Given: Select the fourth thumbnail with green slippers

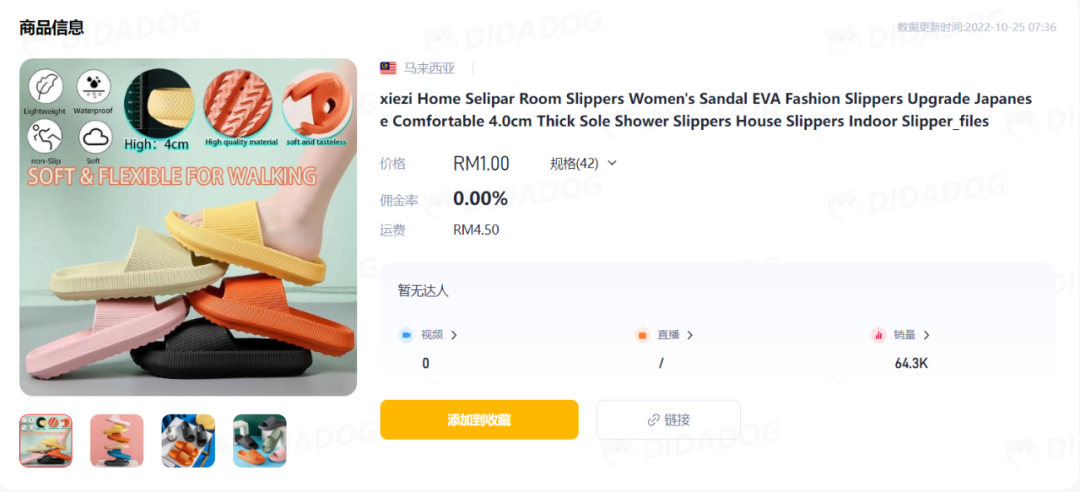Looking at the screenshot, I should pos(260,441).
